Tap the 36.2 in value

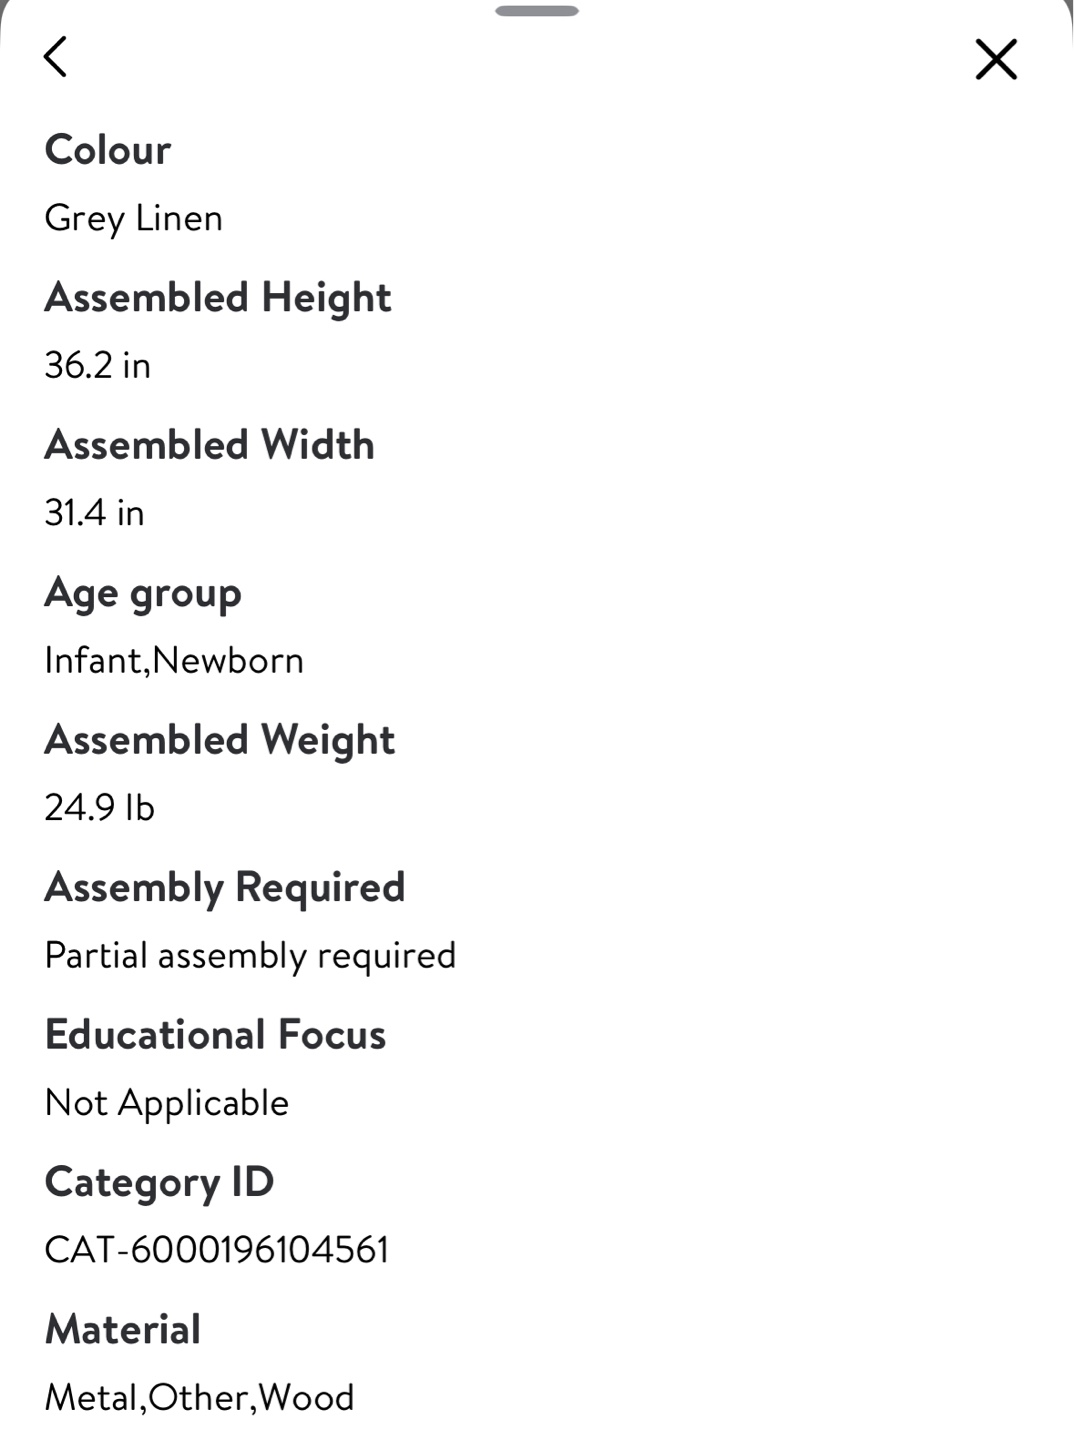click(x=98, y=365)
